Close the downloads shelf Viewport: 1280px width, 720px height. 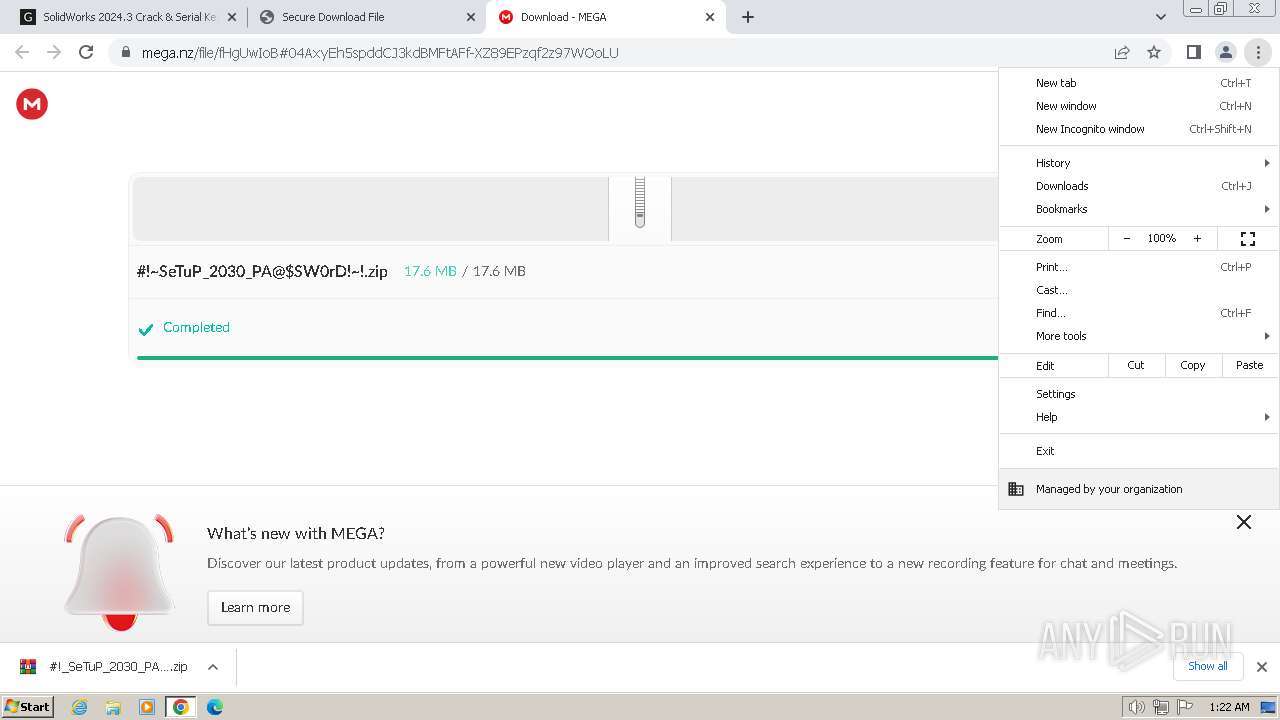1262,667
